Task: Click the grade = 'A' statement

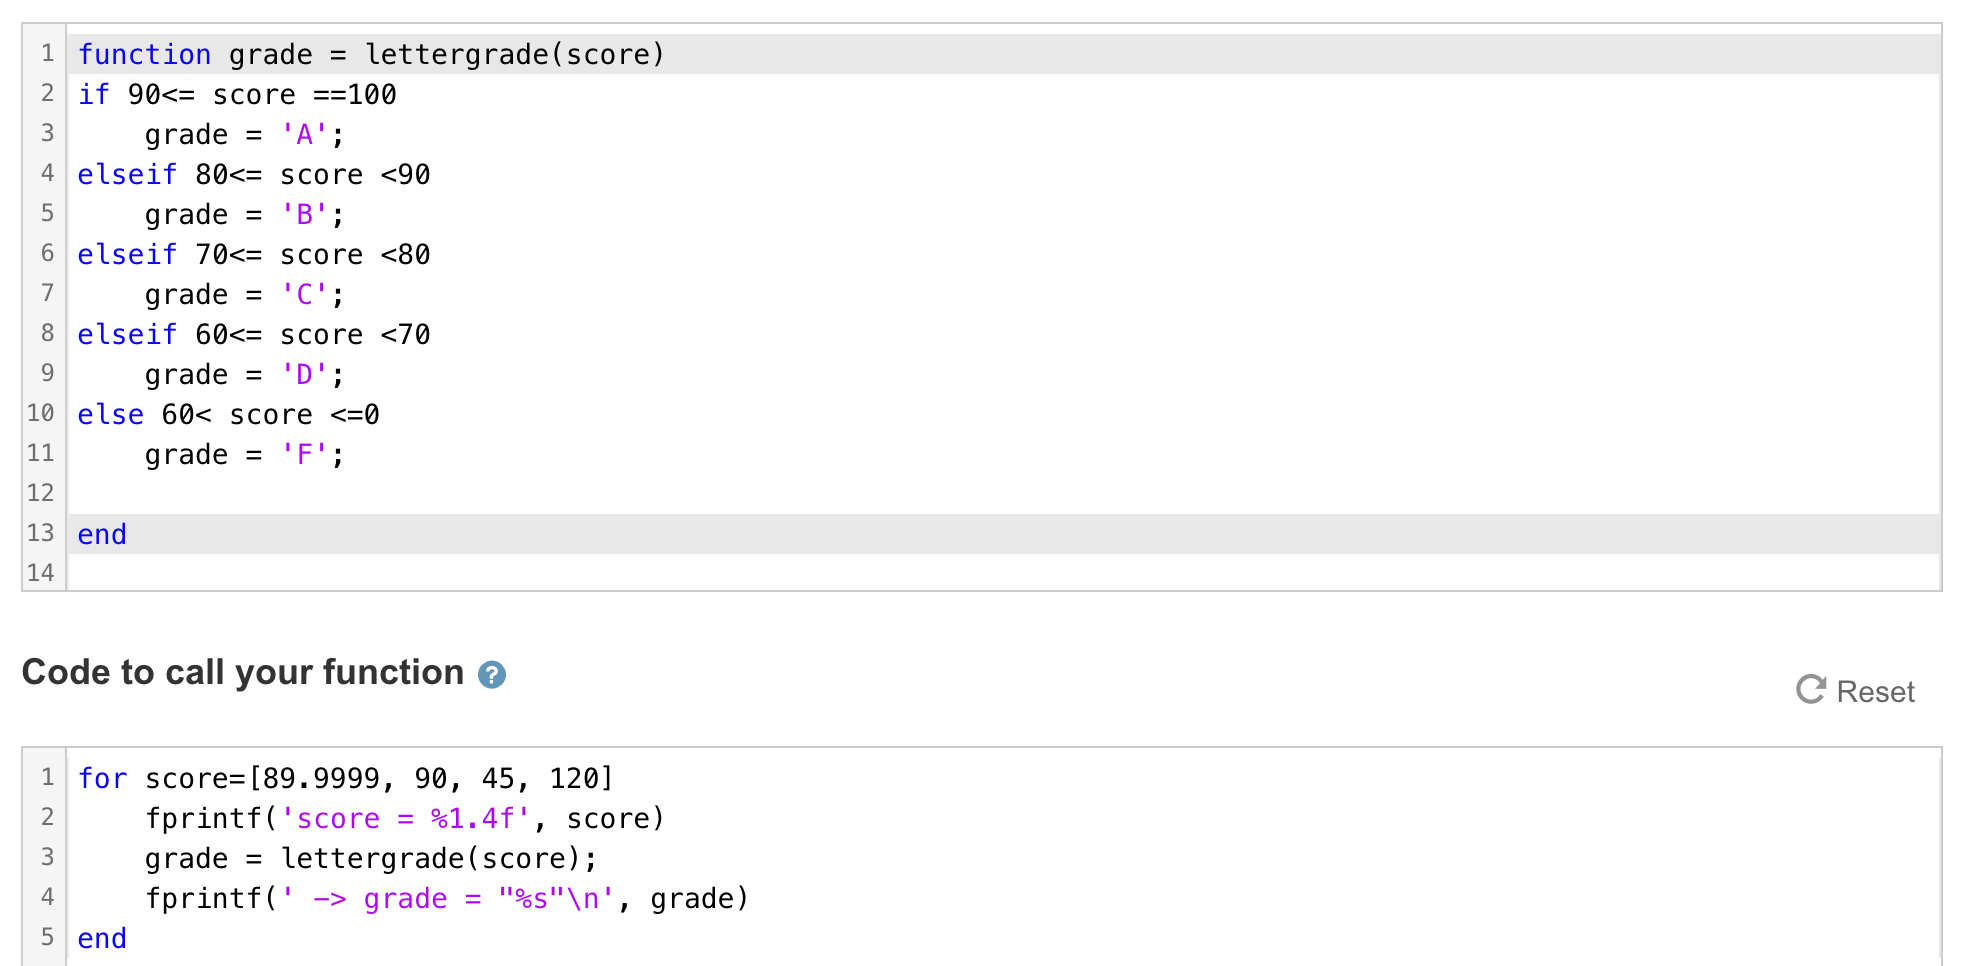Action: tap(243, 134)
